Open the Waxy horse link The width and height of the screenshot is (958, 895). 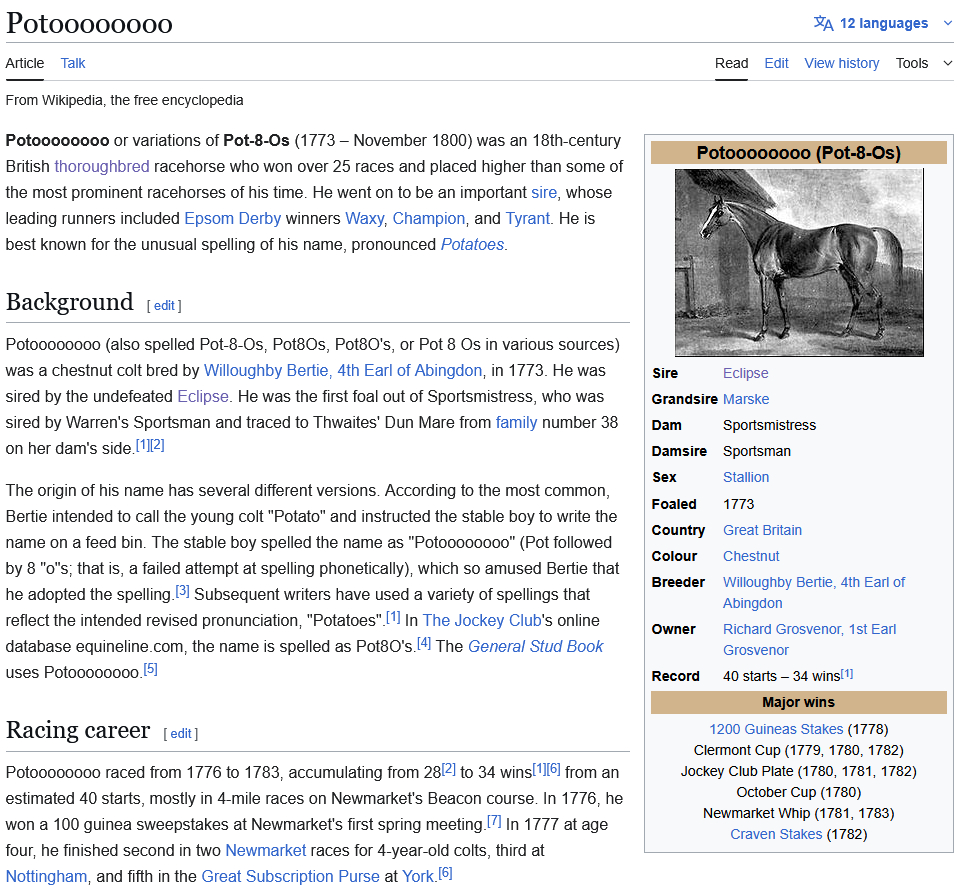tap(364, 218)
